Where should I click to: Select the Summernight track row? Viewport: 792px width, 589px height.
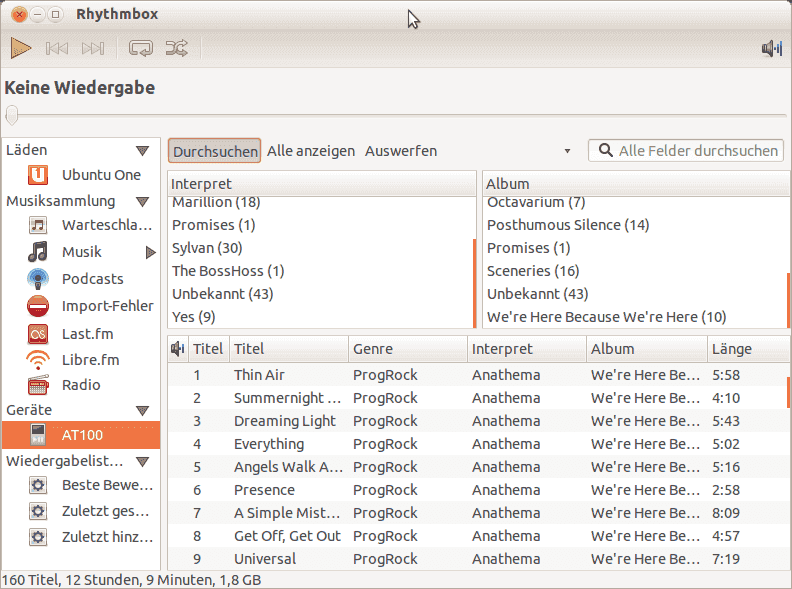[477, 399]
